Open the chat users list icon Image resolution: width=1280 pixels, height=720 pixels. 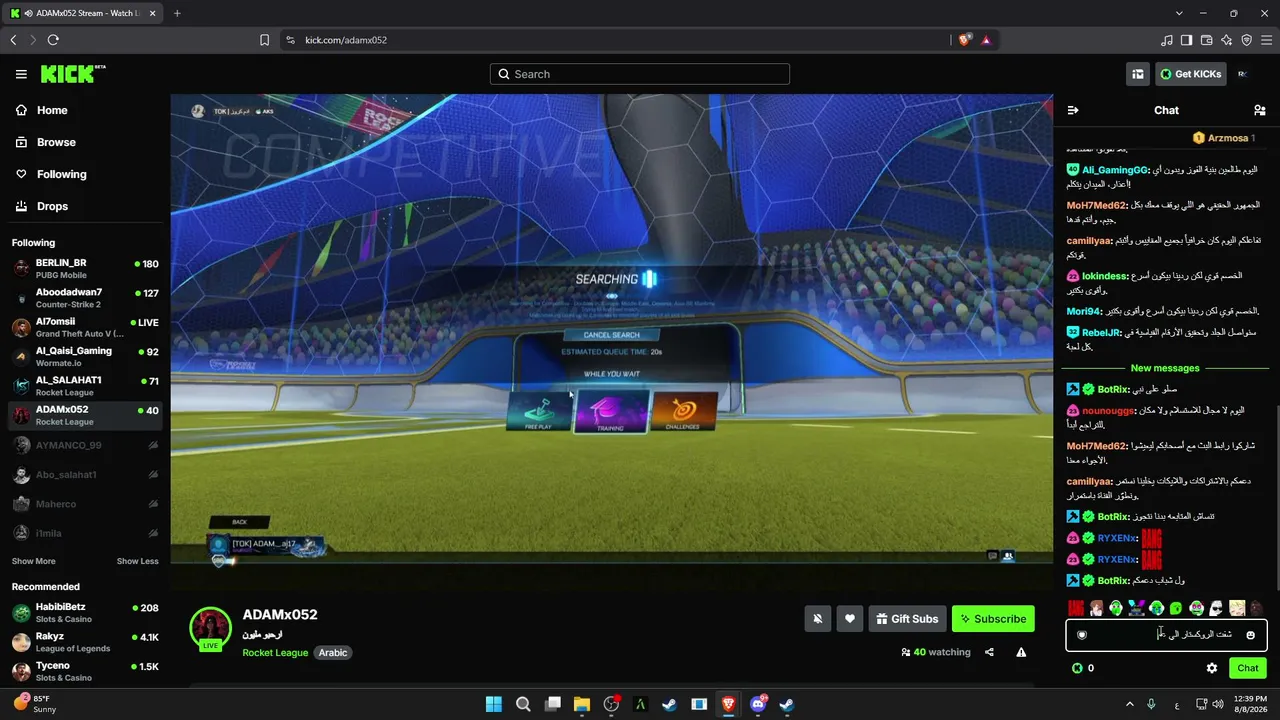[x=1259, y=110]
